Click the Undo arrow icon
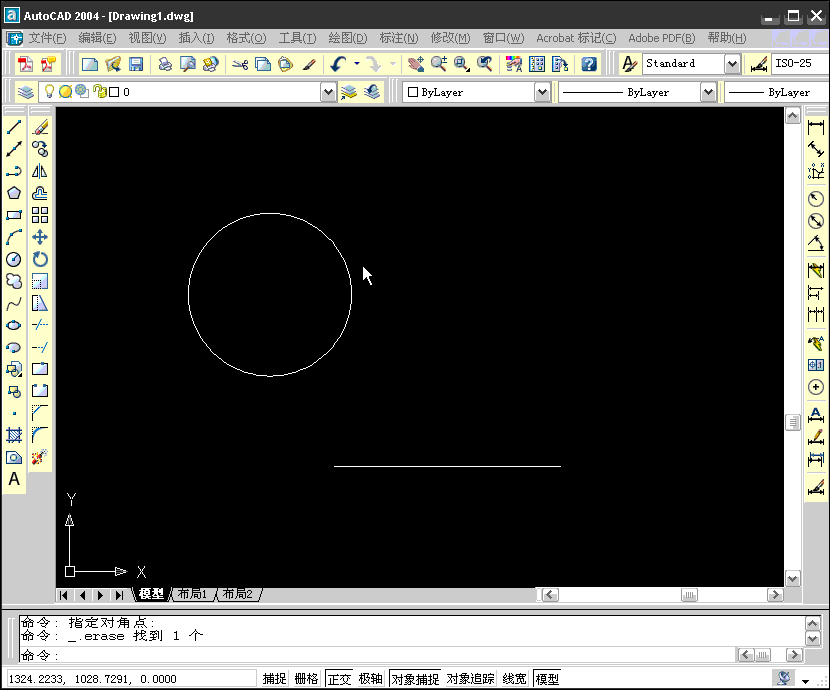 [x=338, y=64]
